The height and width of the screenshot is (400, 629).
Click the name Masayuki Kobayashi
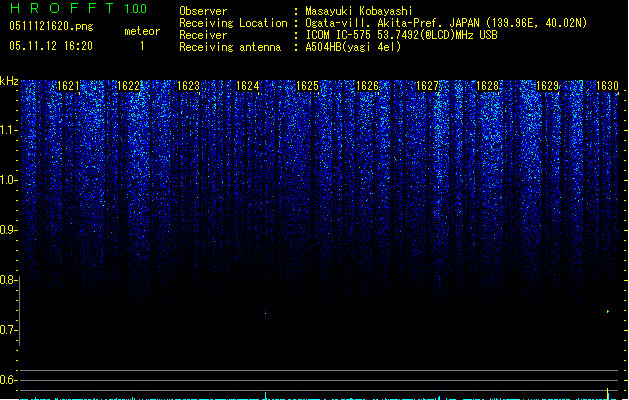(359, 11)
